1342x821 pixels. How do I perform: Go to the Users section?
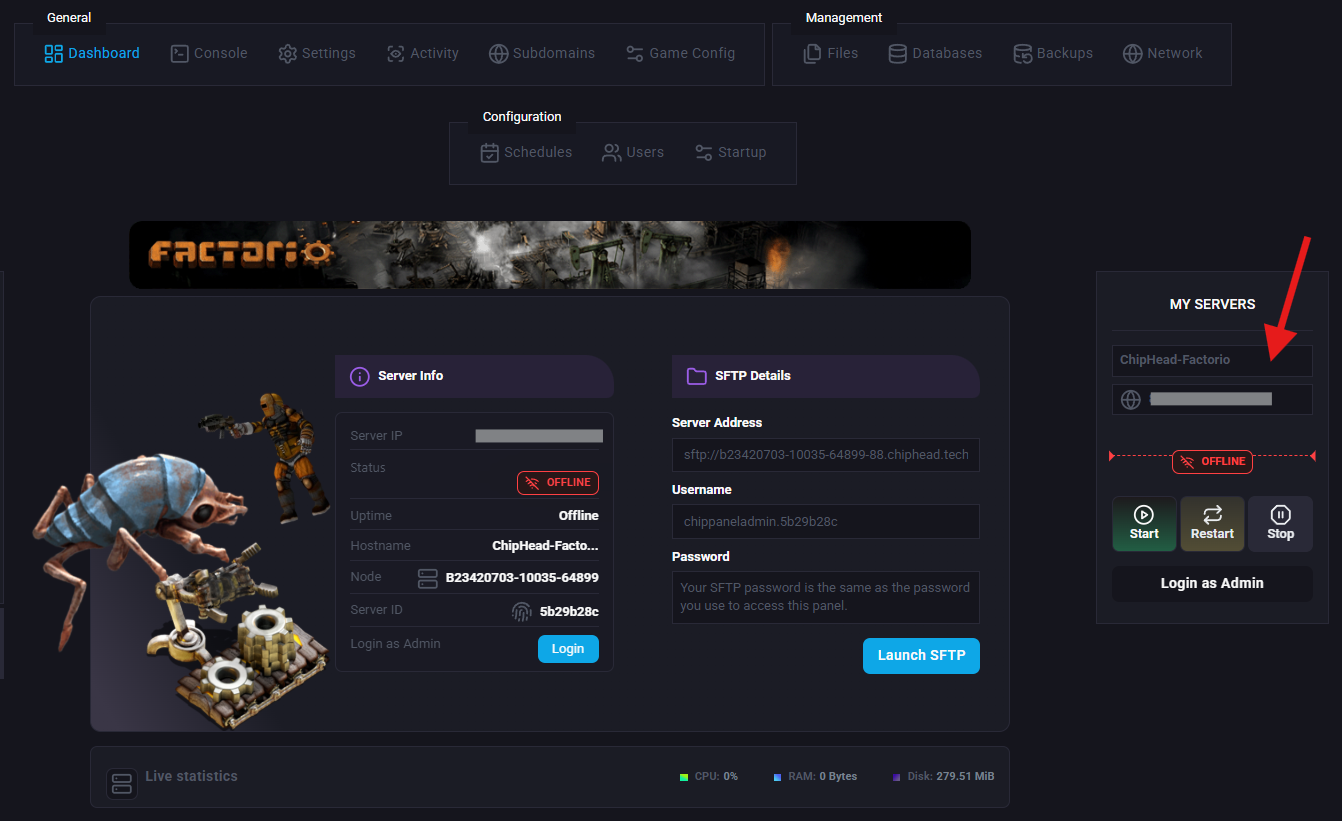tap(632, 153)
